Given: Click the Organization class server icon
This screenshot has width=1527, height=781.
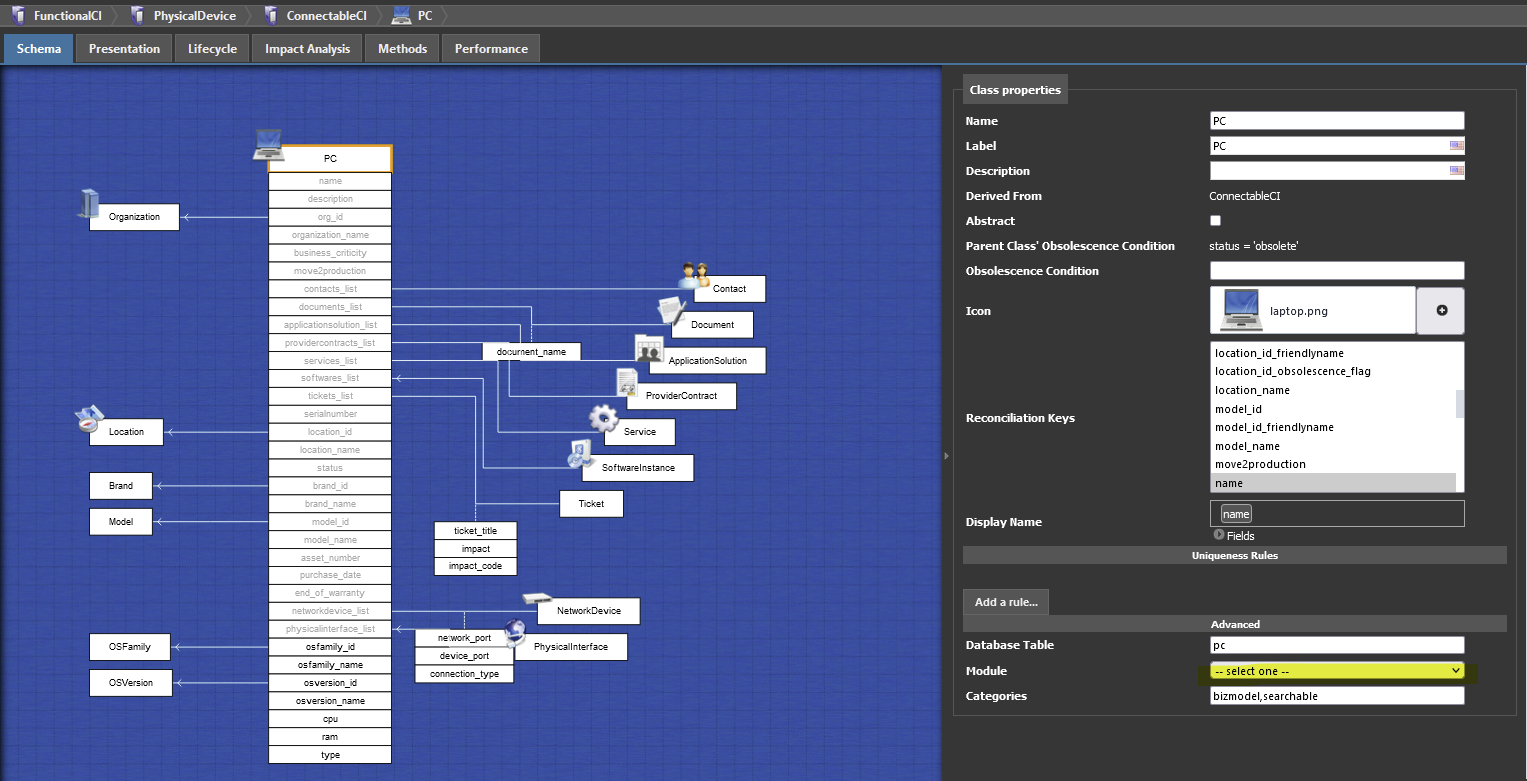Looking at the screenshot, I should 88,203.
